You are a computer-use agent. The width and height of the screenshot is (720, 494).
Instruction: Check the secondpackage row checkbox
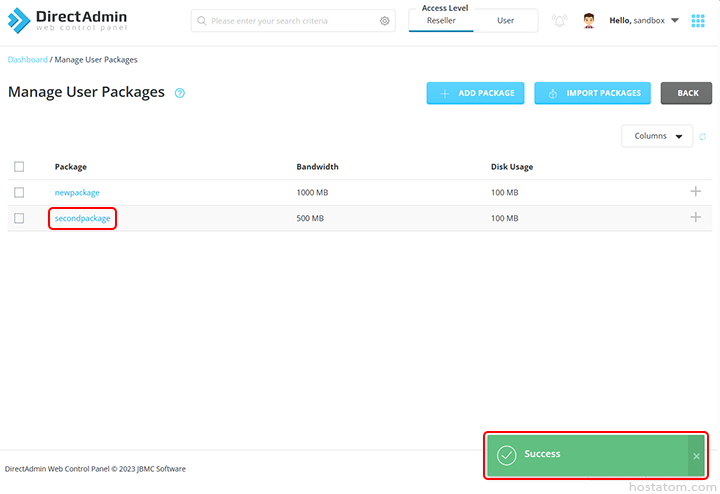[19, 218]
